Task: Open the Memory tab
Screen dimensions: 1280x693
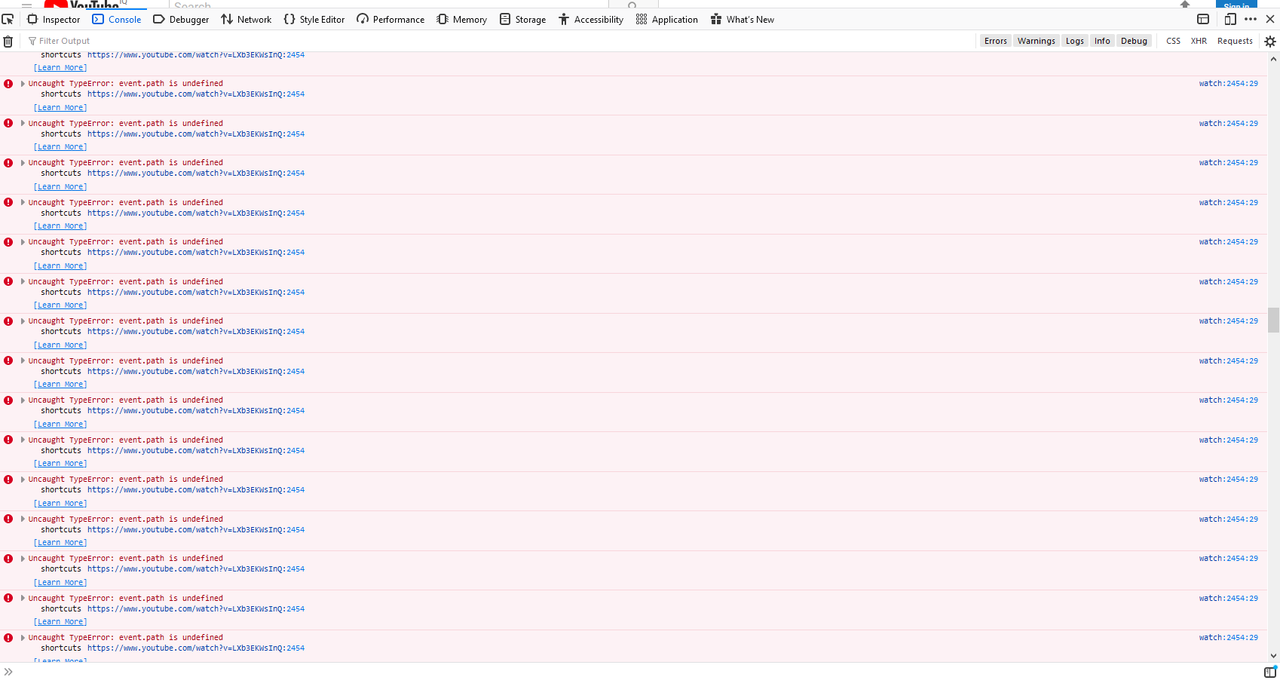Action: [462, 19]
